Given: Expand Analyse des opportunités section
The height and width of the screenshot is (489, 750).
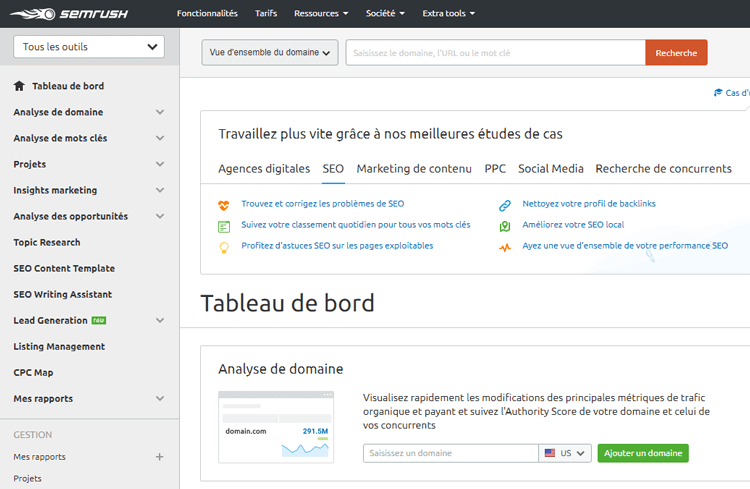Looking at the screenshot, I should [x=160, y=216].
